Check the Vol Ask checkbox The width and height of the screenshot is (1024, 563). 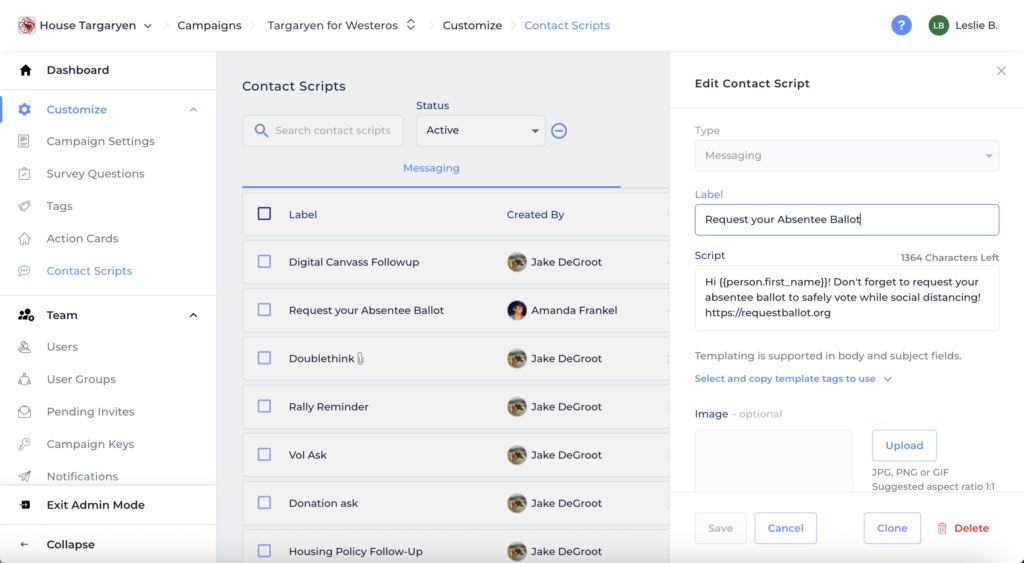click(264, 454)
